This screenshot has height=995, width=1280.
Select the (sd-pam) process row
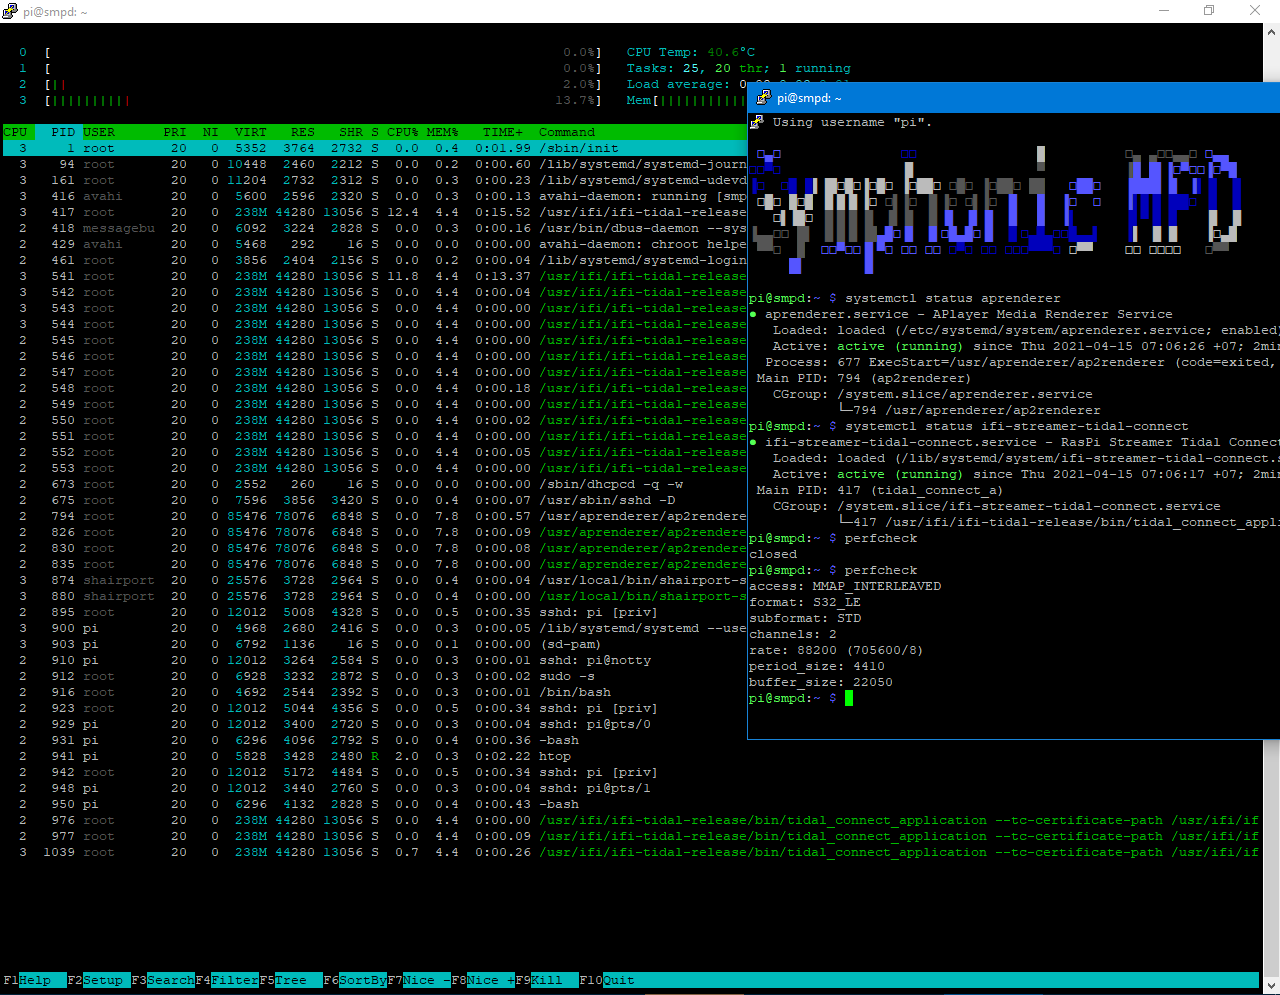tap(375, 644)
